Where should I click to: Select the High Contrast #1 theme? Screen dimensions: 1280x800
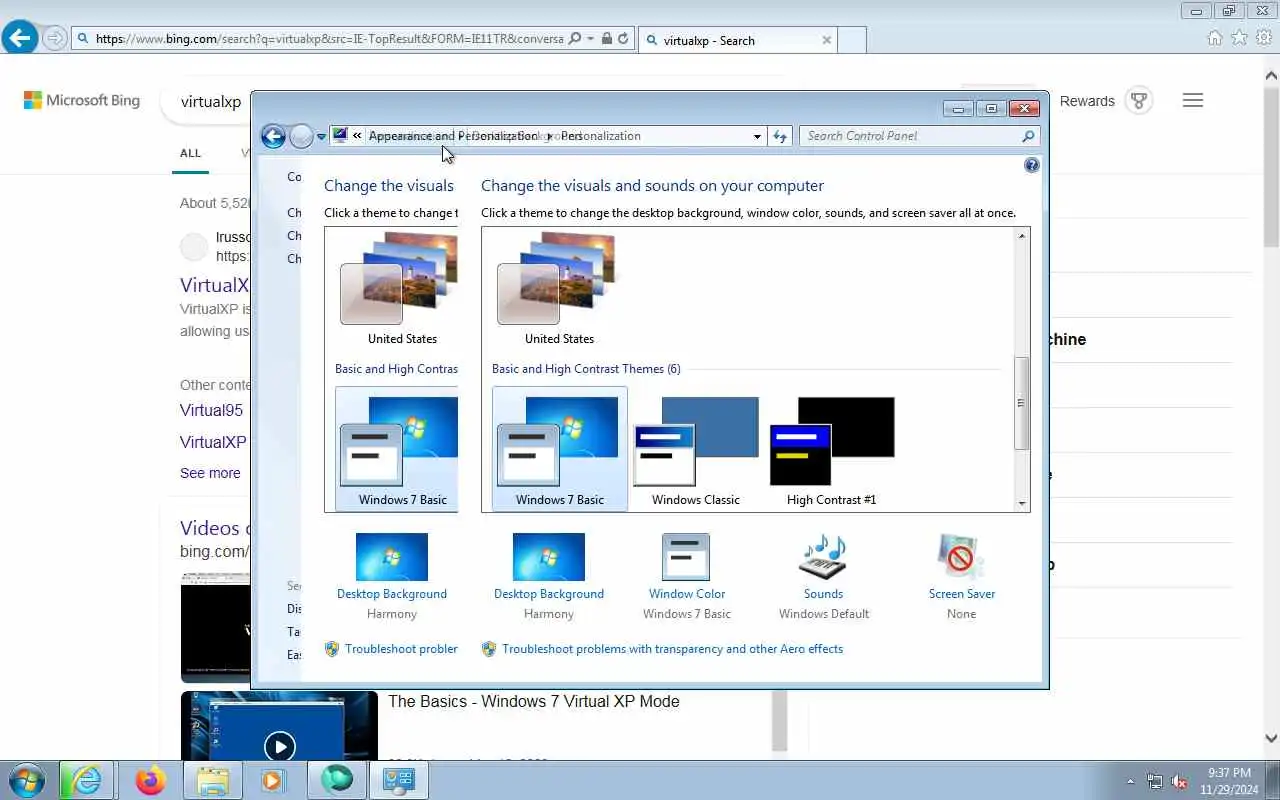[x=832, y=451]
